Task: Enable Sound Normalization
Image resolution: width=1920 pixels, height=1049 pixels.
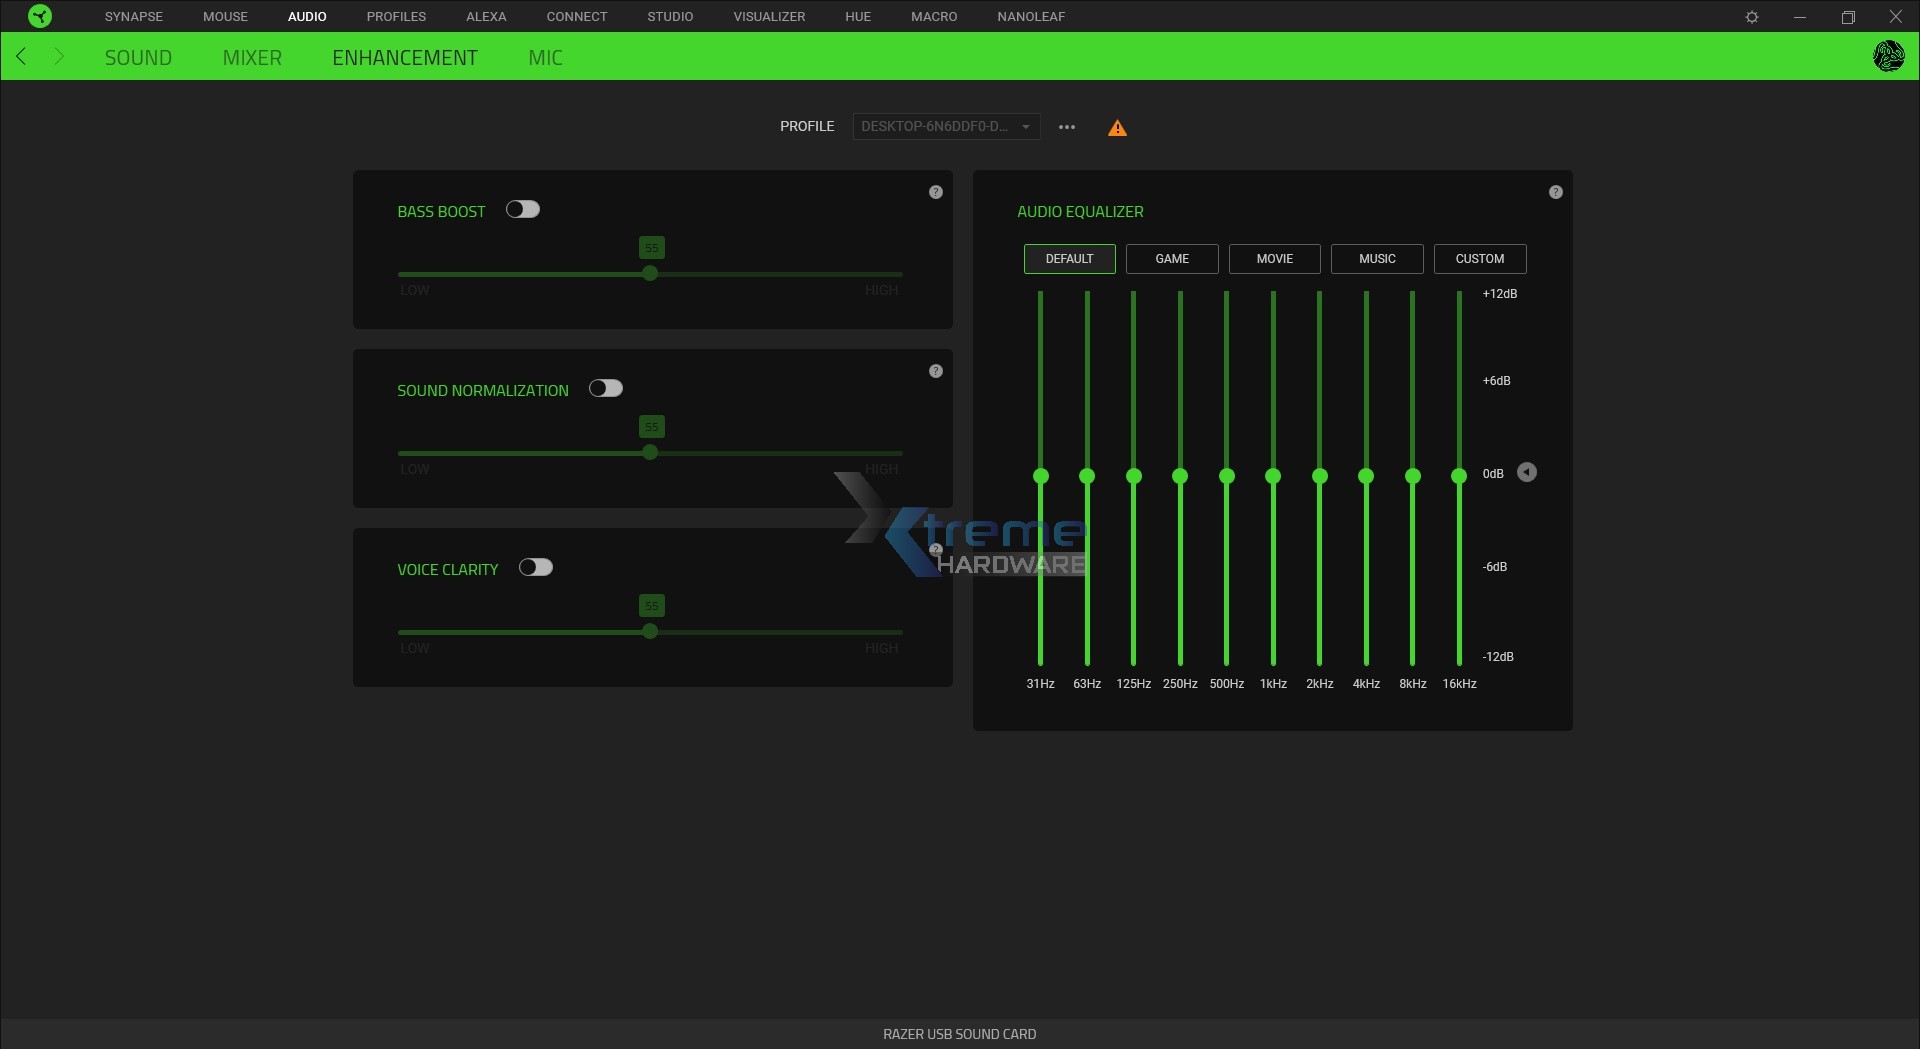Action: (x=607, y=388)
